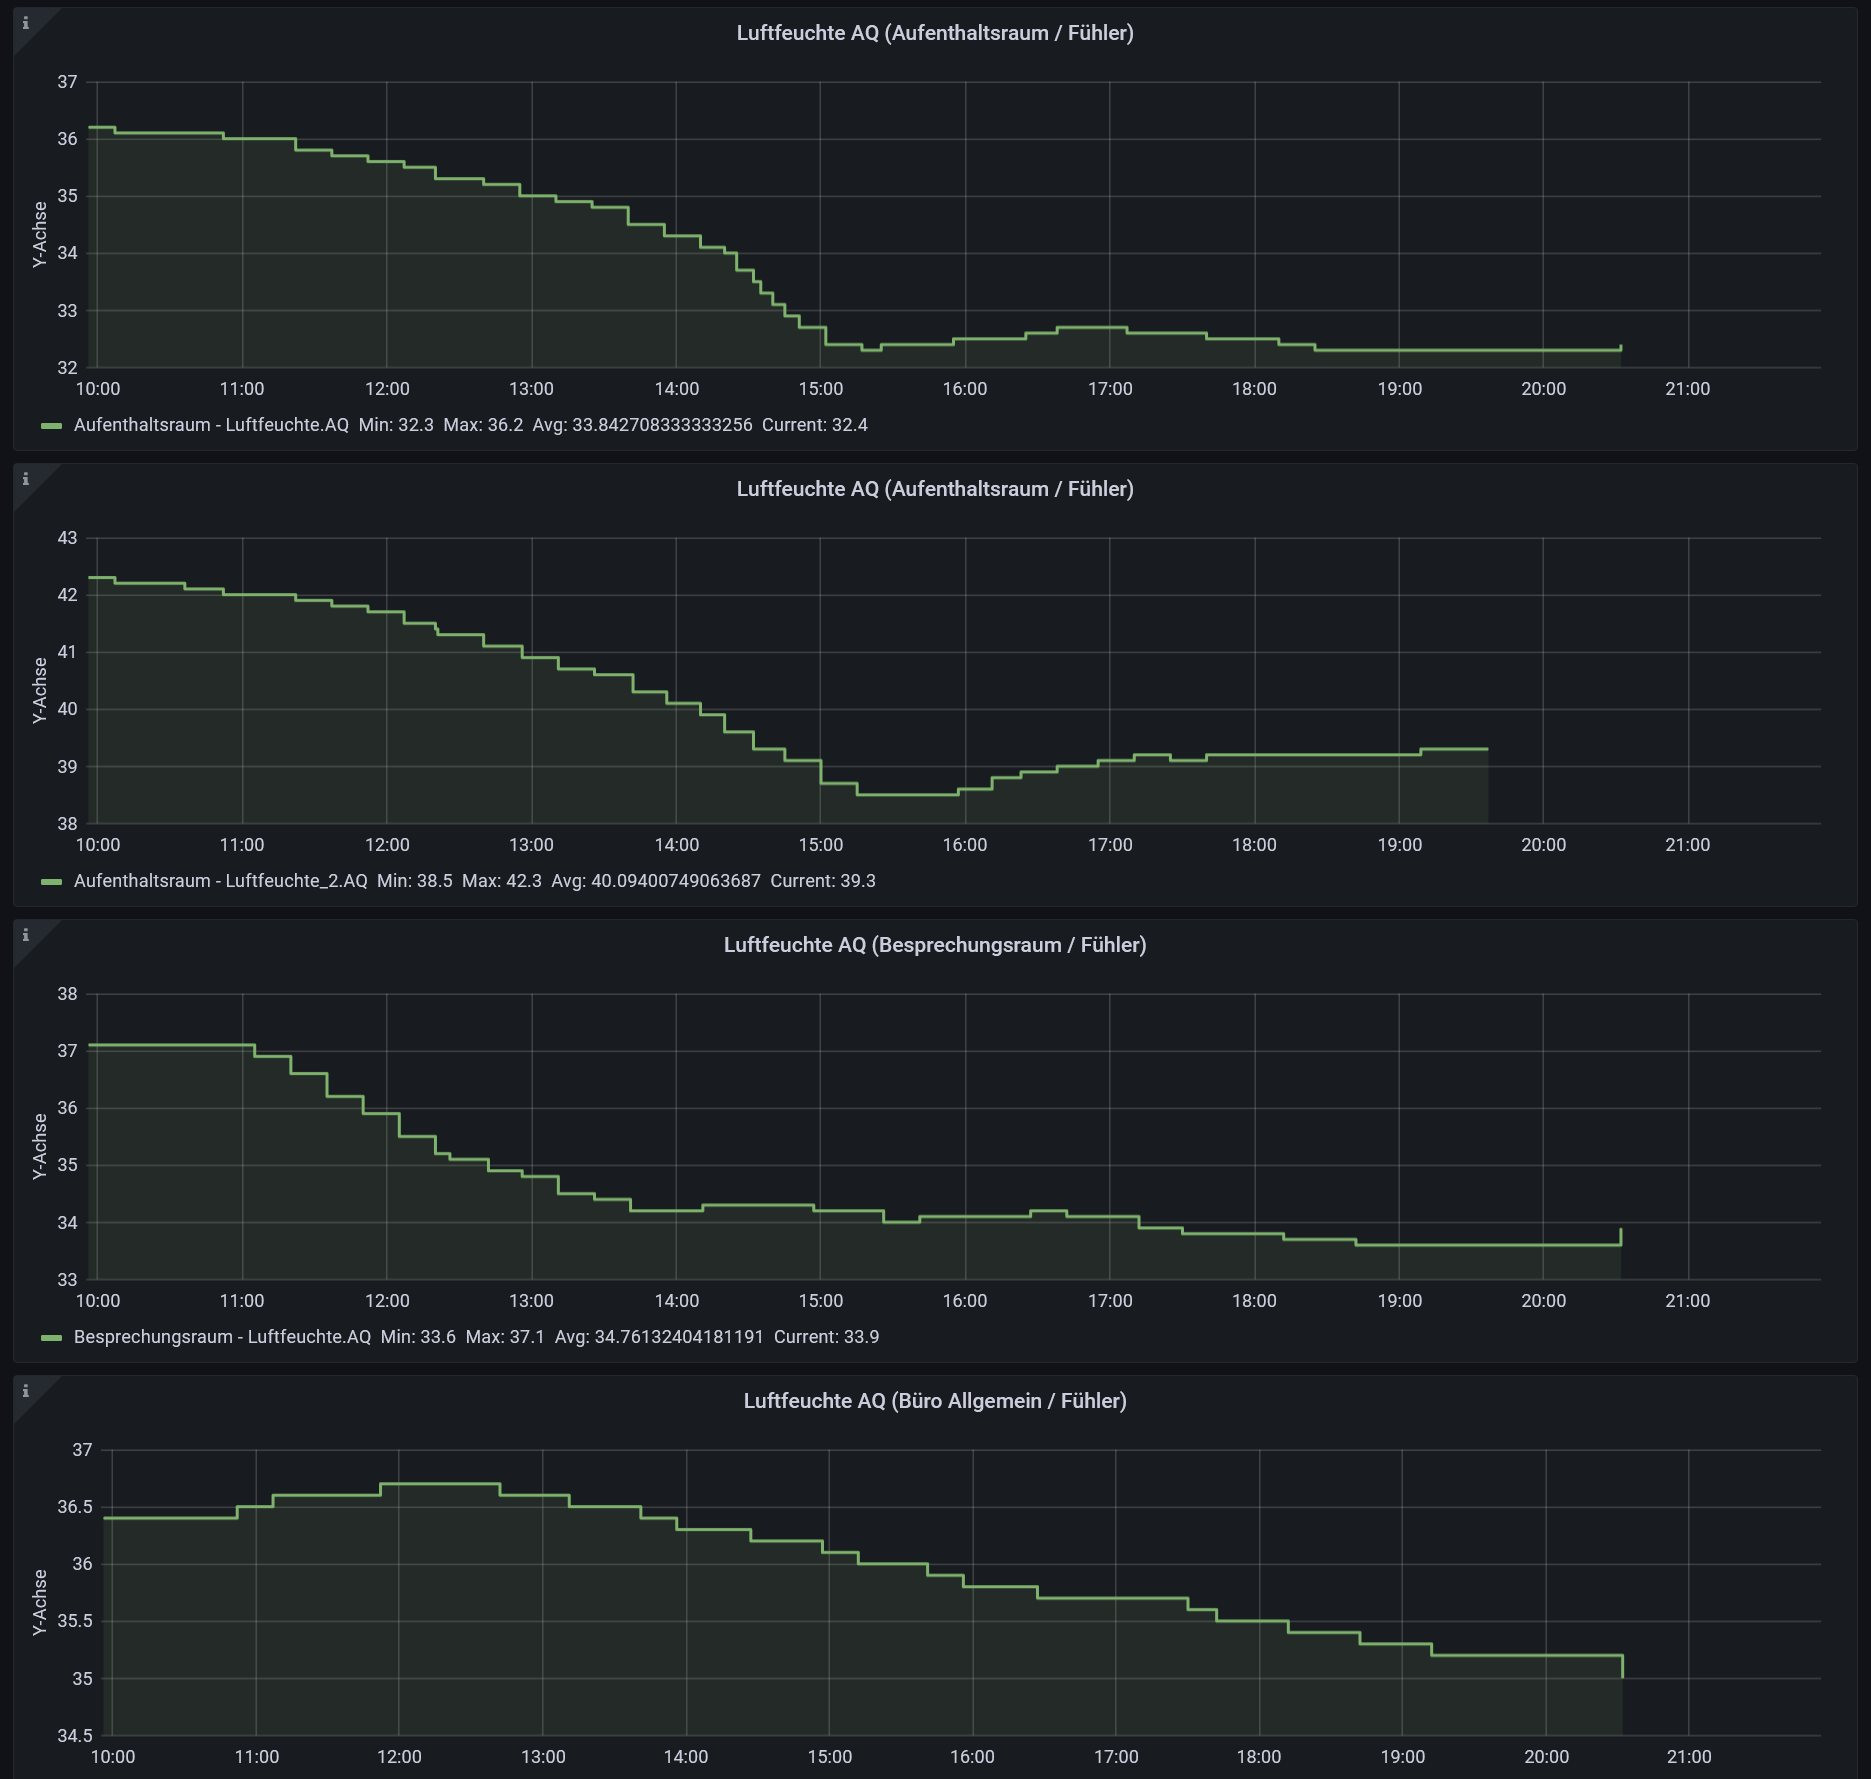
Task: Open the Luftfeuchte AQ (Besprechungsraum / Fühler) title menu
Action: (935, 945)
